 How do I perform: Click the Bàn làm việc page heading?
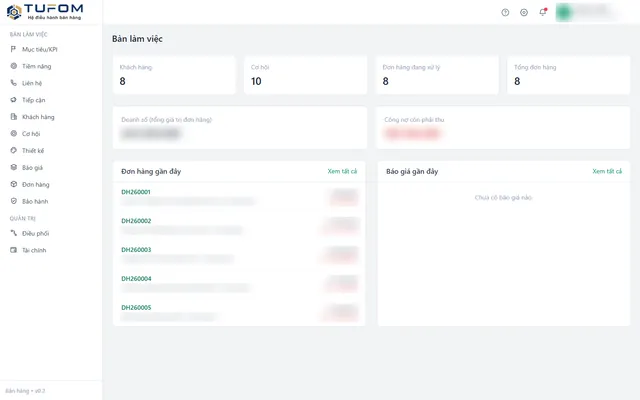point(137,39)
